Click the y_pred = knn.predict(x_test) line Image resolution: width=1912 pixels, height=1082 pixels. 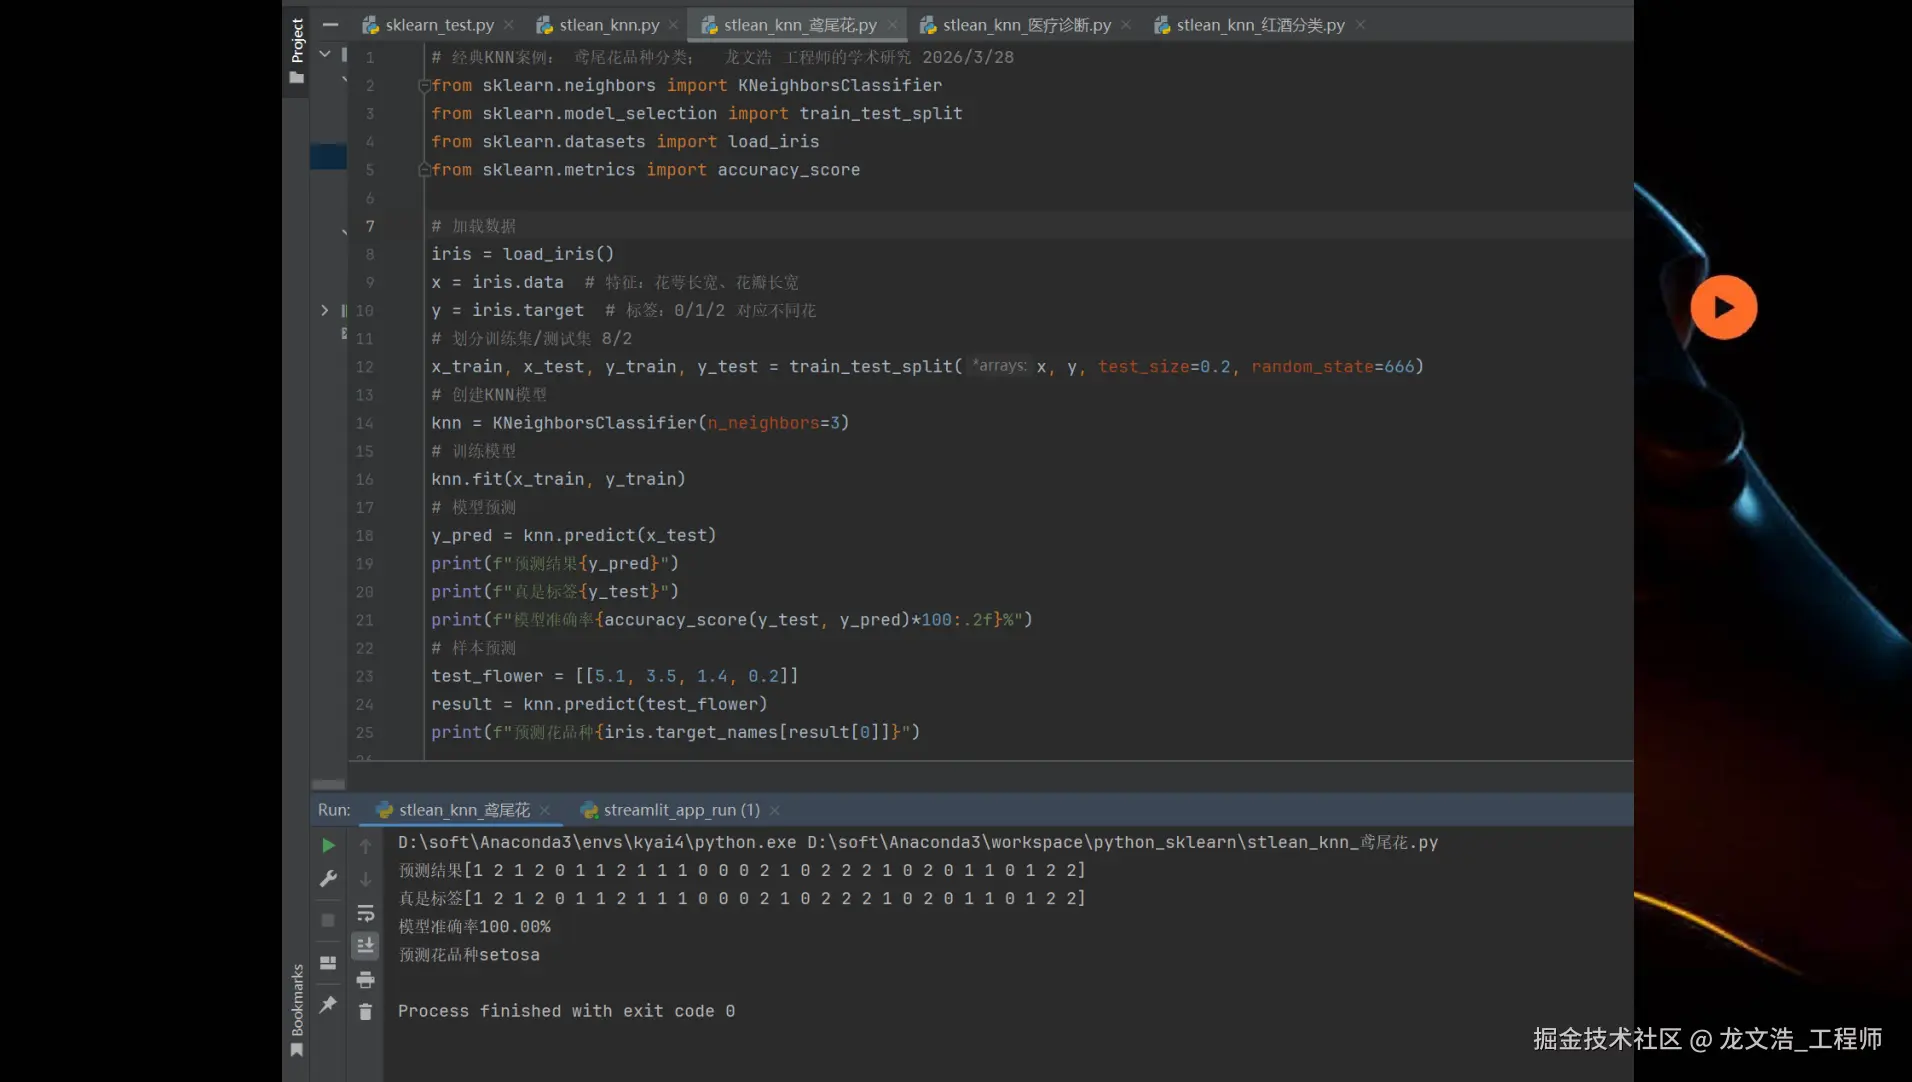(574, 535)
